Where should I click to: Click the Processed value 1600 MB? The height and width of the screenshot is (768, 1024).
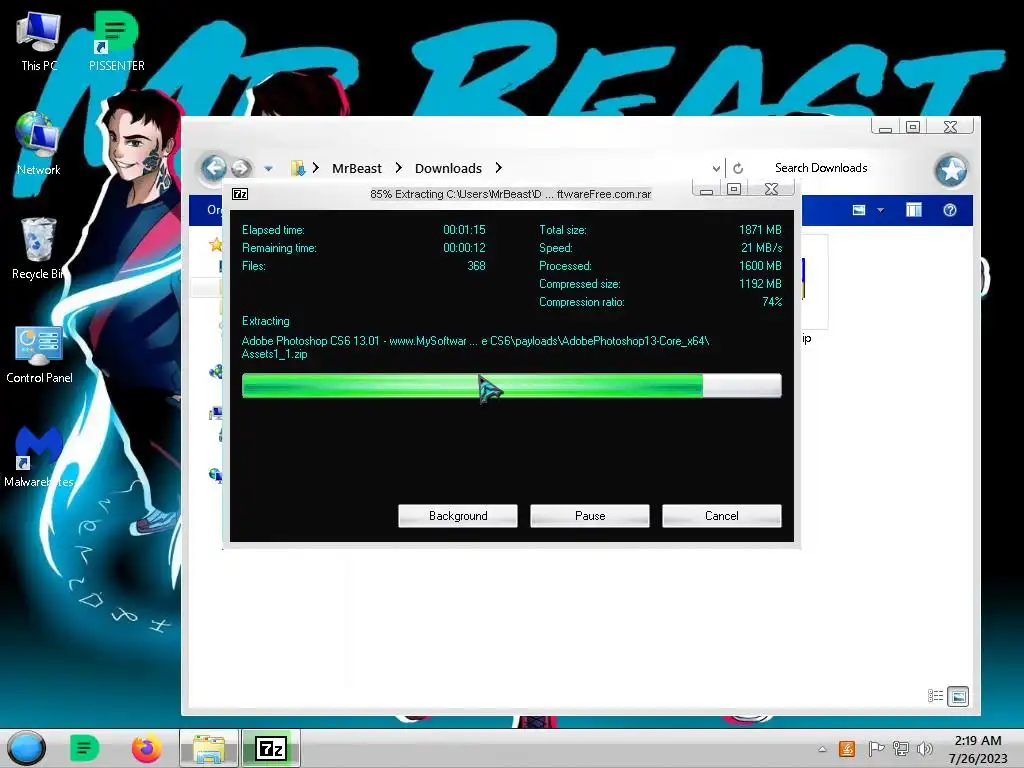tap(760, 266)
